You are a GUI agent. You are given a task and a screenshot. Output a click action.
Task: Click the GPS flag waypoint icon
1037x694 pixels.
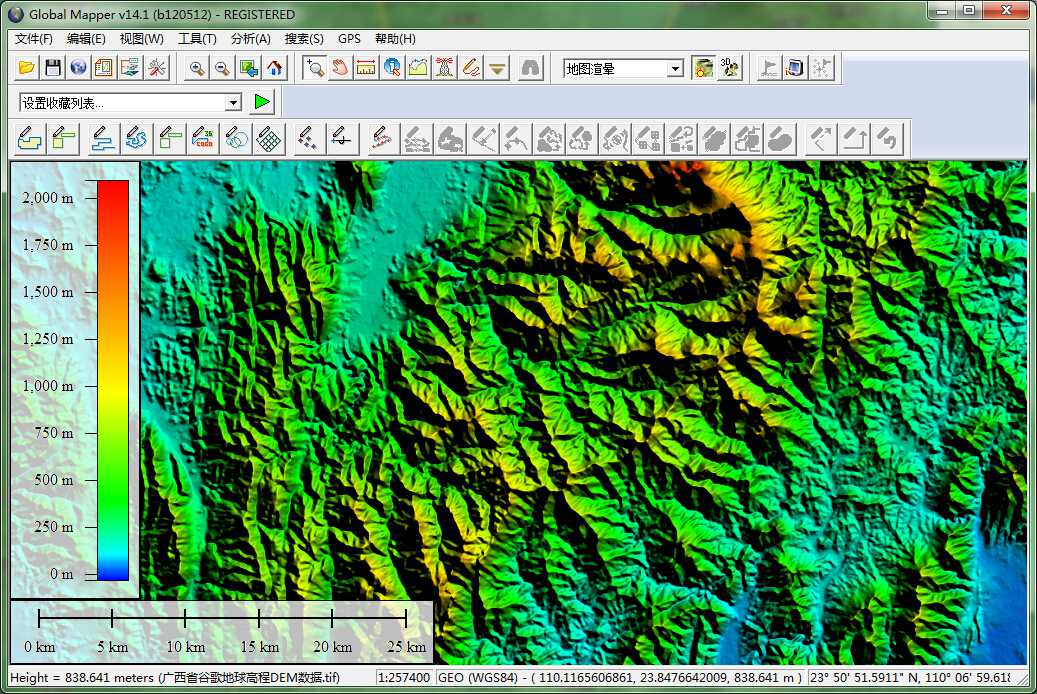pos(769,67)
